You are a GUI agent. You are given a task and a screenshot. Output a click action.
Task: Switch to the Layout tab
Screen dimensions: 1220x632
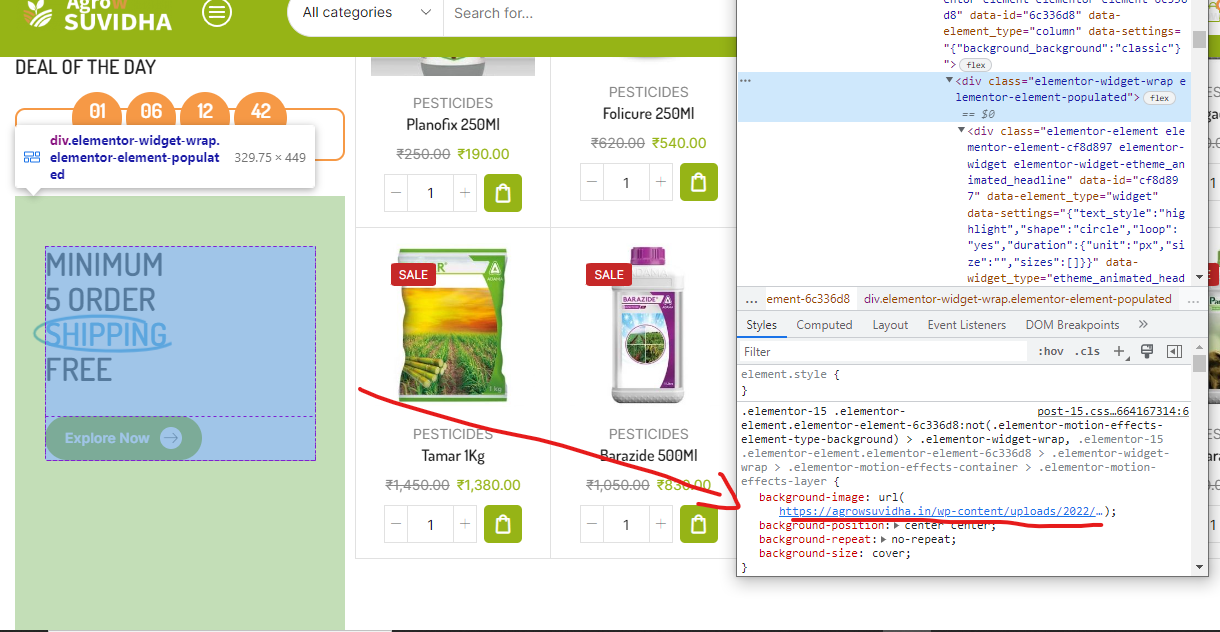[x=890, y=325]
